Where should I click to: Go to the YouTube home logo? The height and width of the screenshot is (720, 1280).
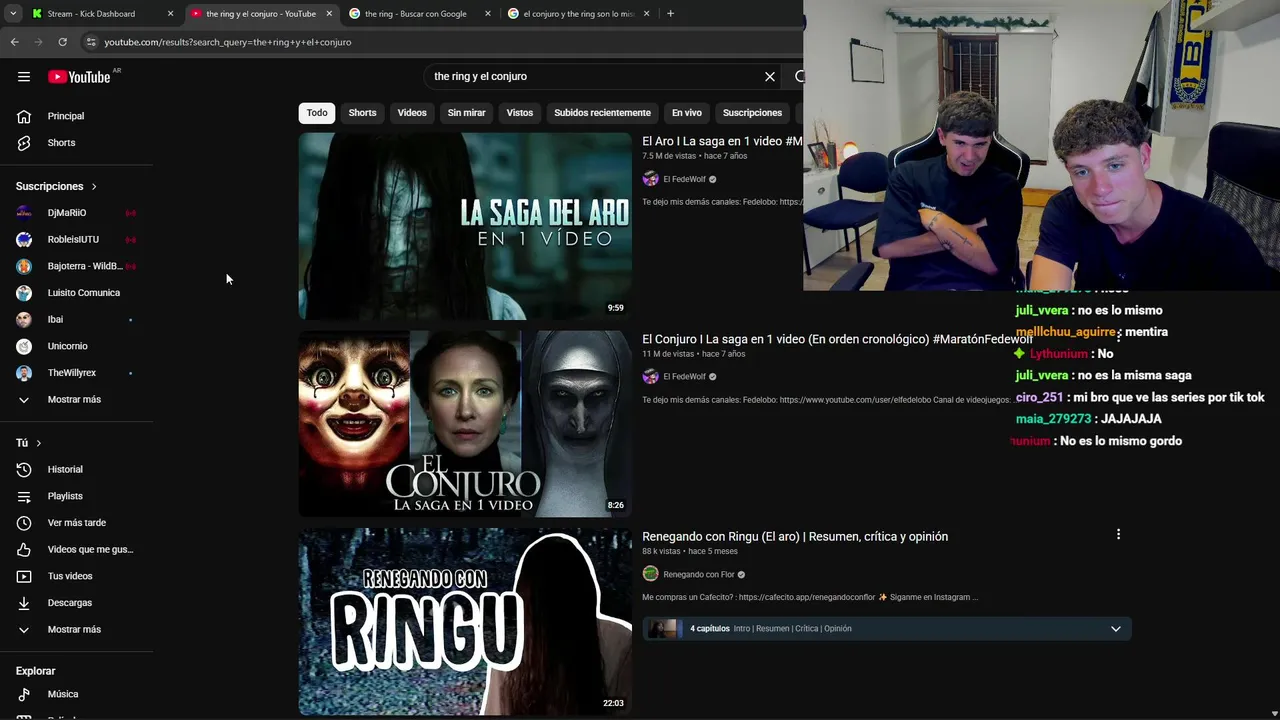[80, 77]
